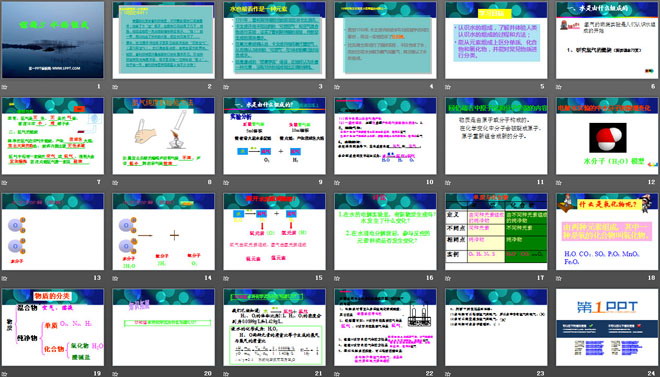Click the animation star icon under slide 5

click(x=448, y=87)
